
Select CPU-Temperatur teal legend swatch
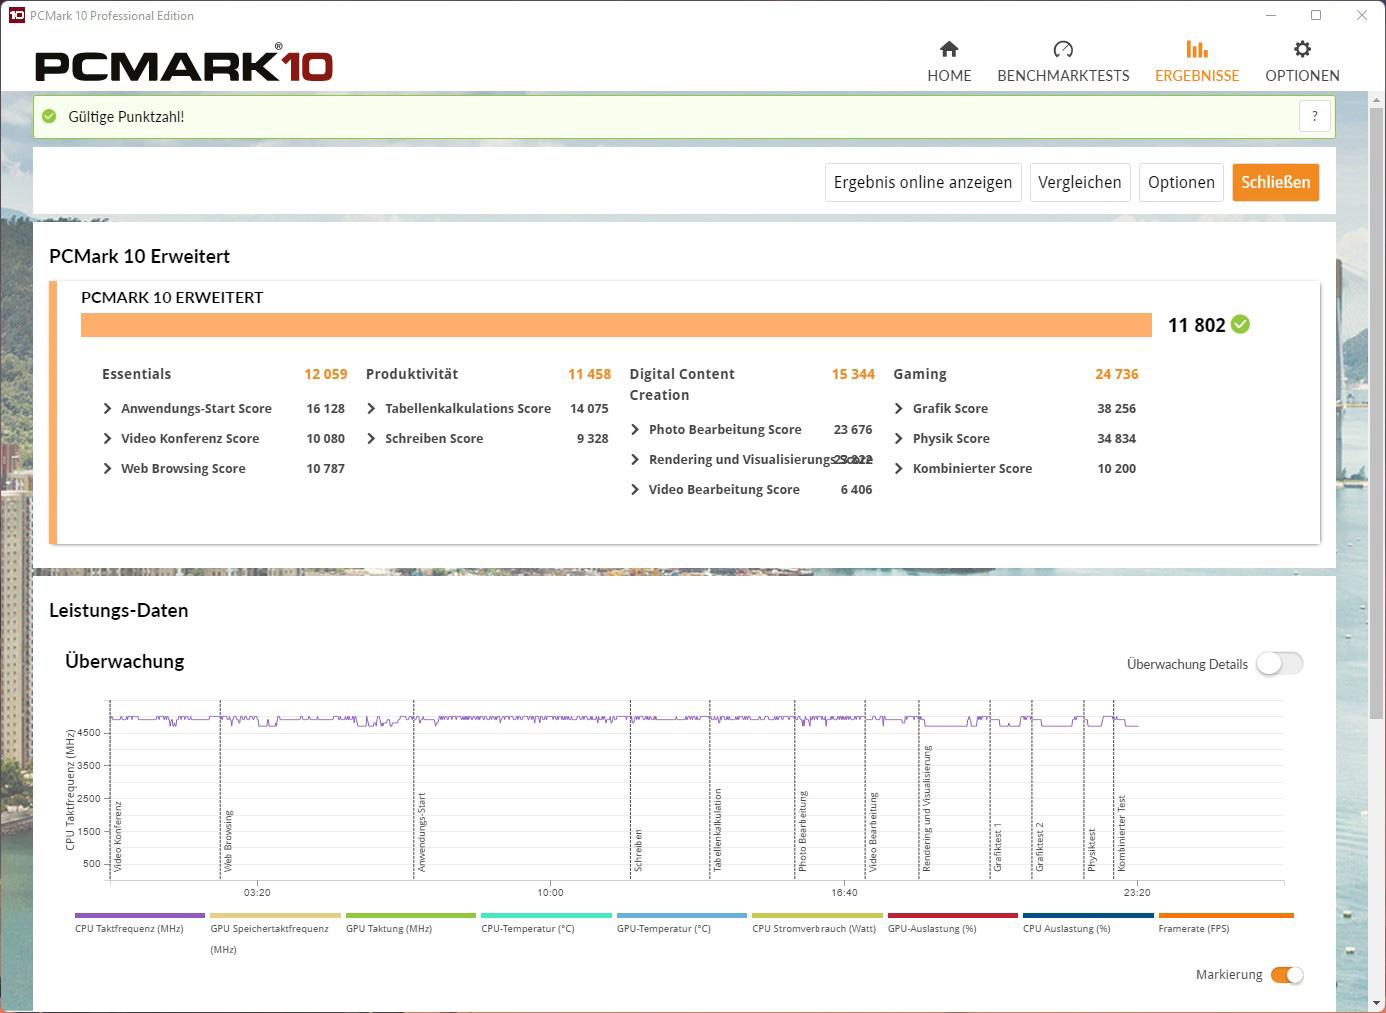pyautogui.click(x=546, y=915)
